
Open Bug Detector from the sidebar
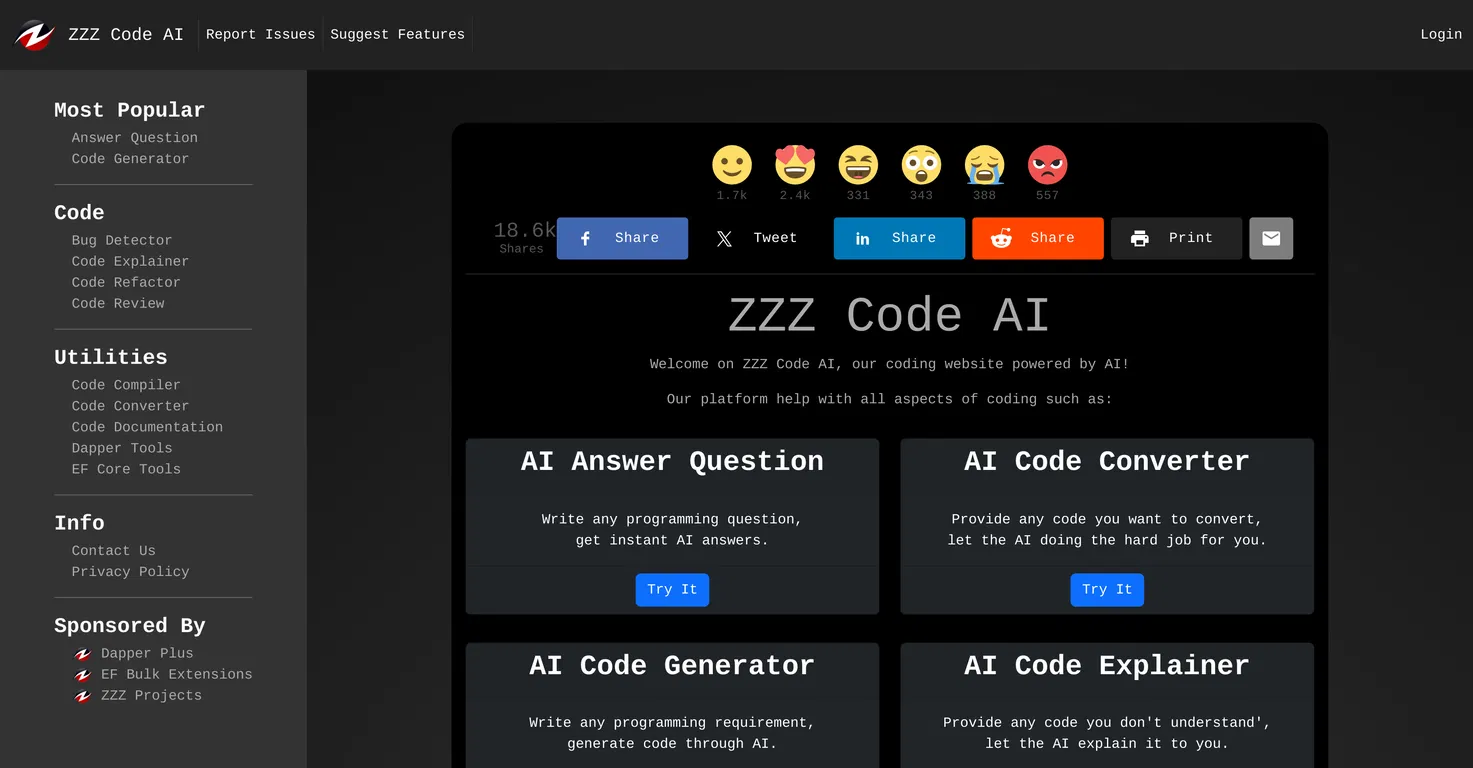click(x=122, y=240)
